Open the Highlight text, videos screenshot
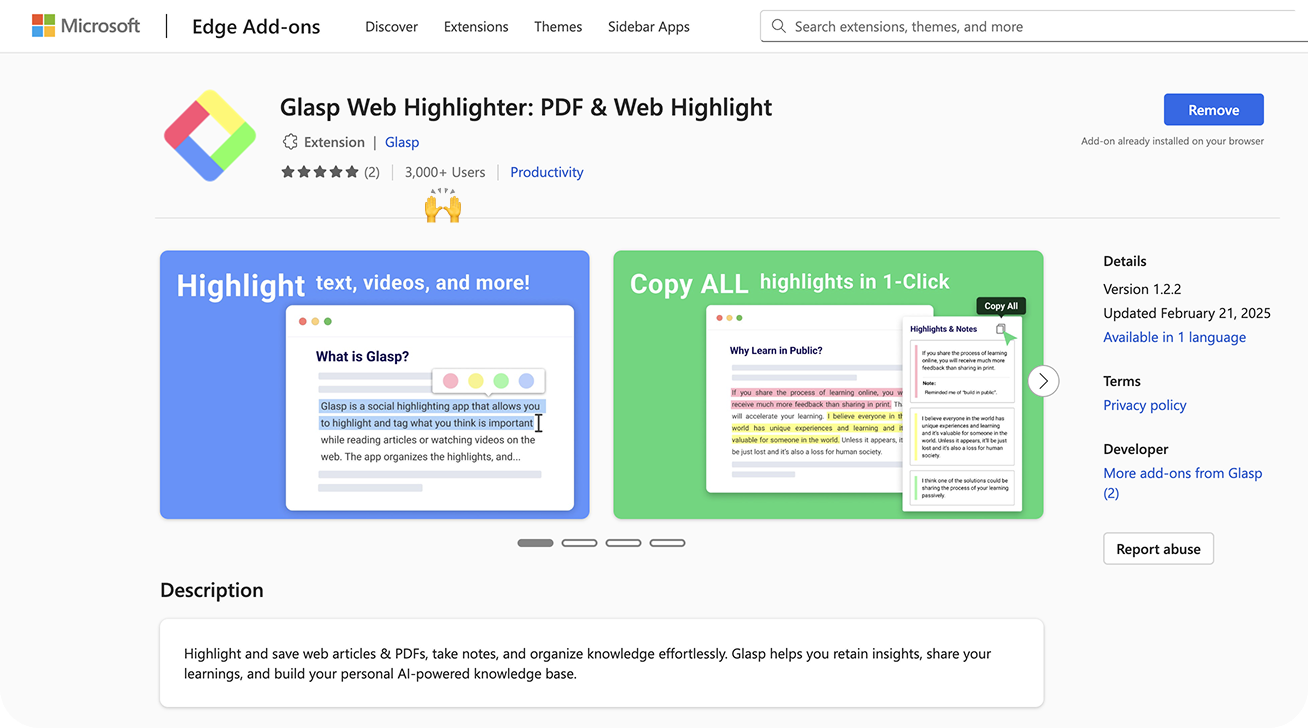The width and height of the screenshot is (1308, 728). 375,385
